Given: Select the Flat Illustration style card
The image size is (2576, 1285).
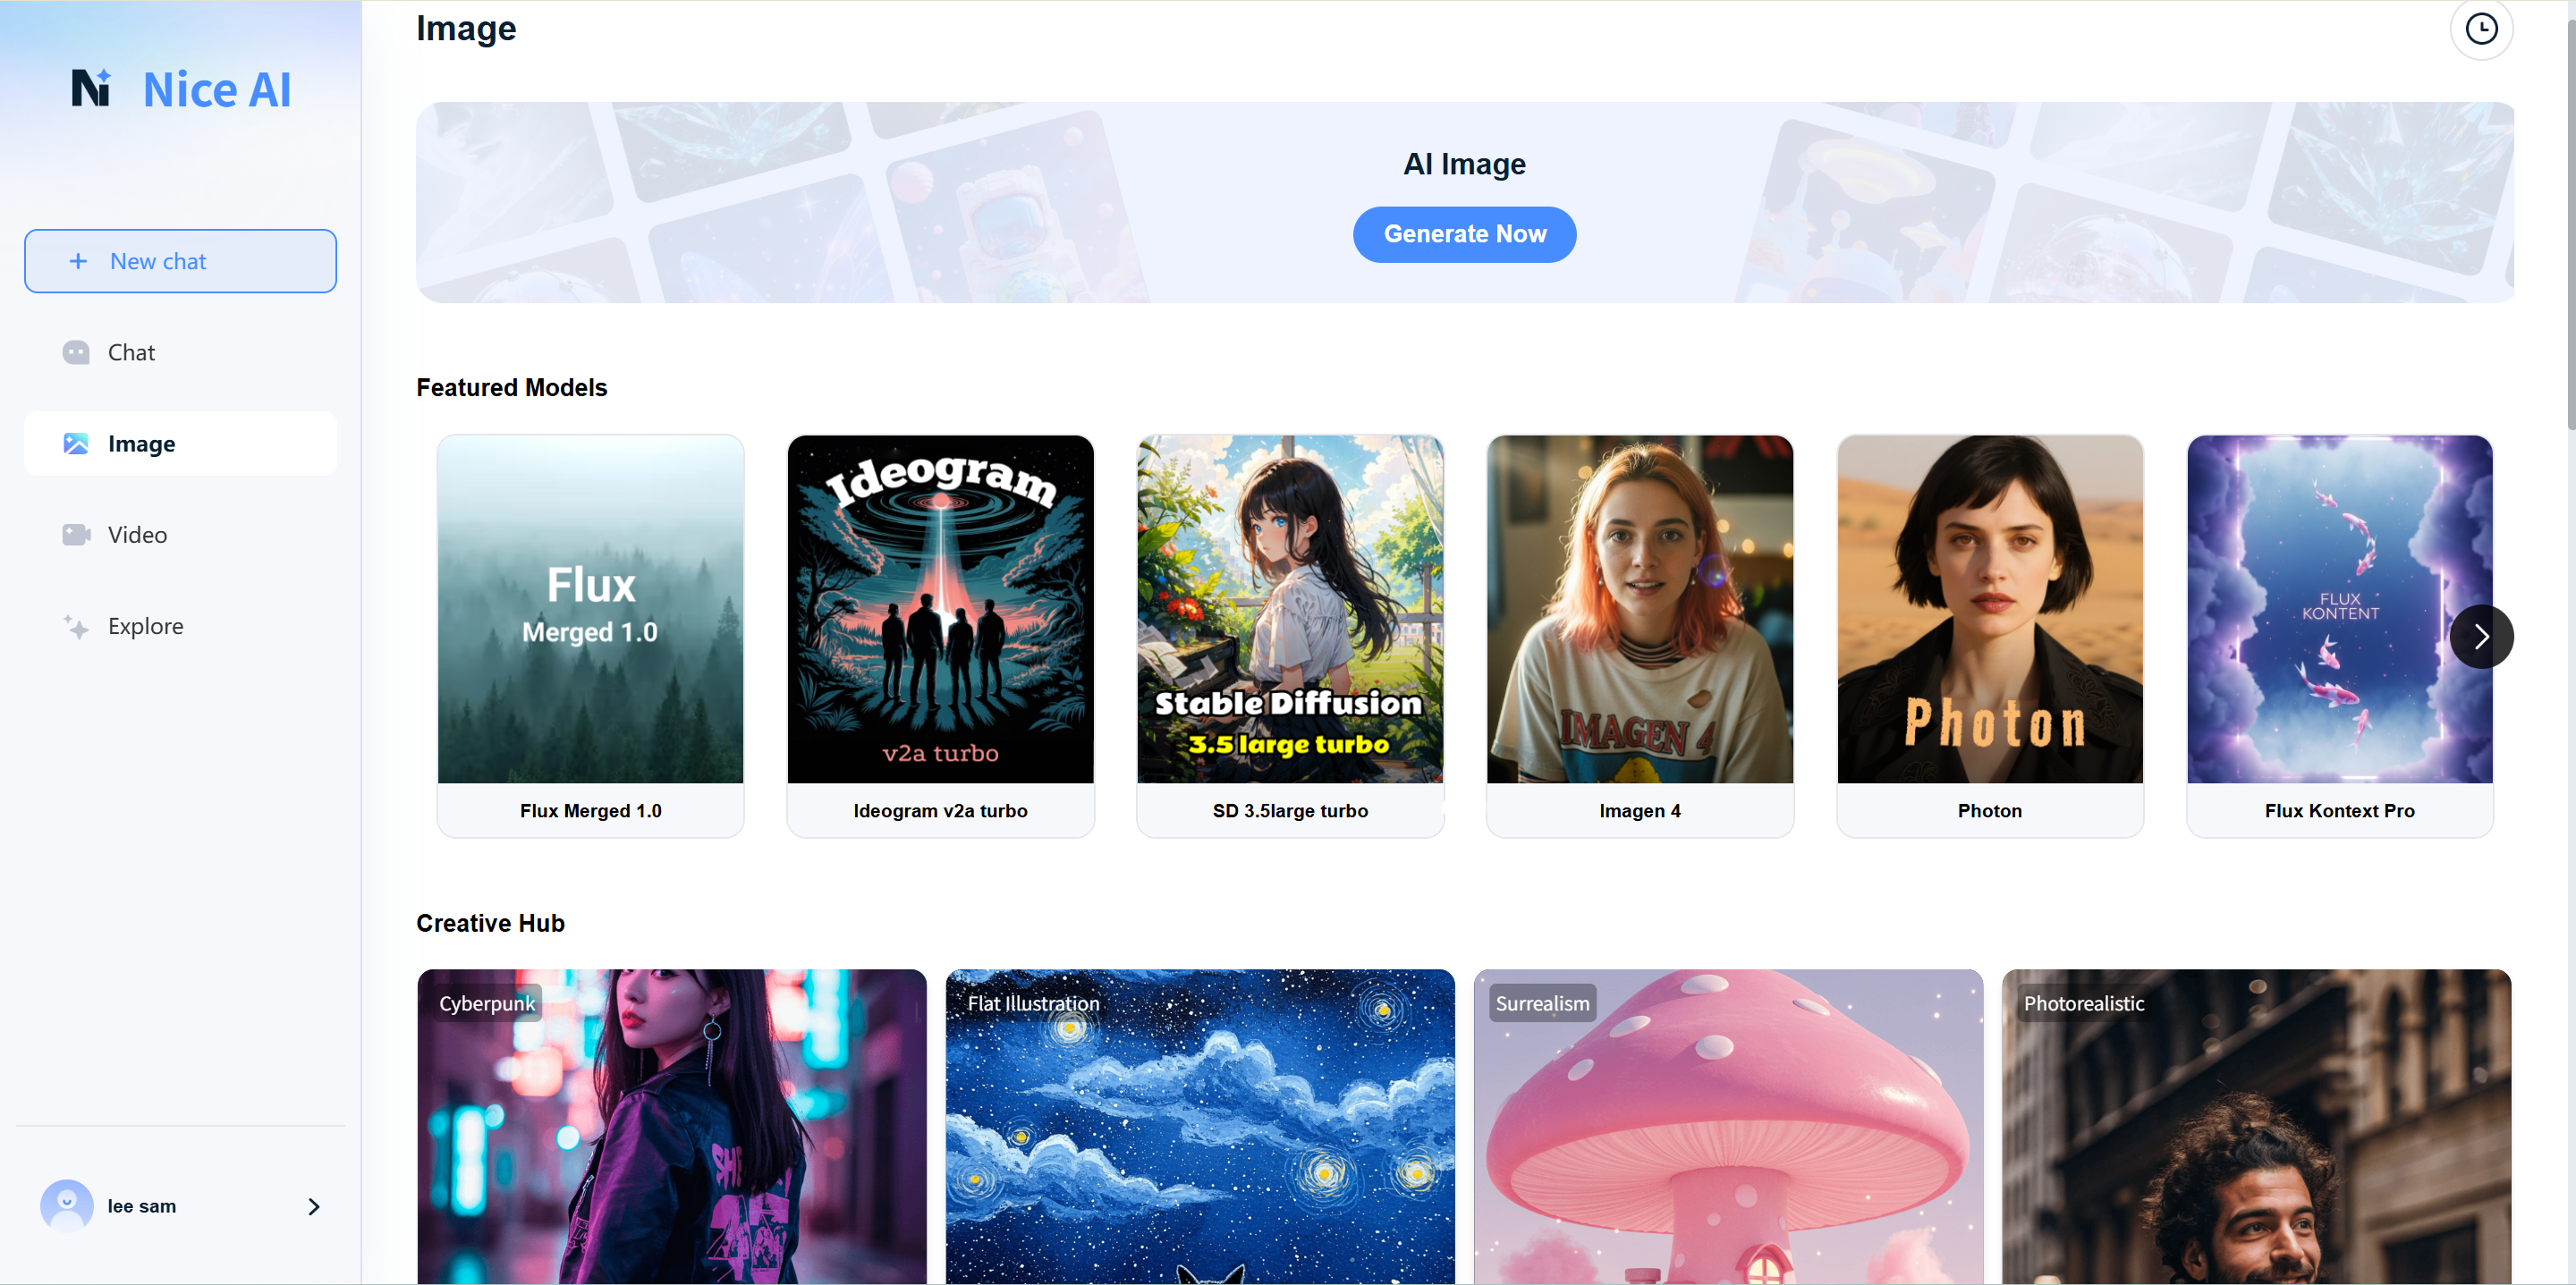Looking at the screenshot, I should coord(1199,1126).
